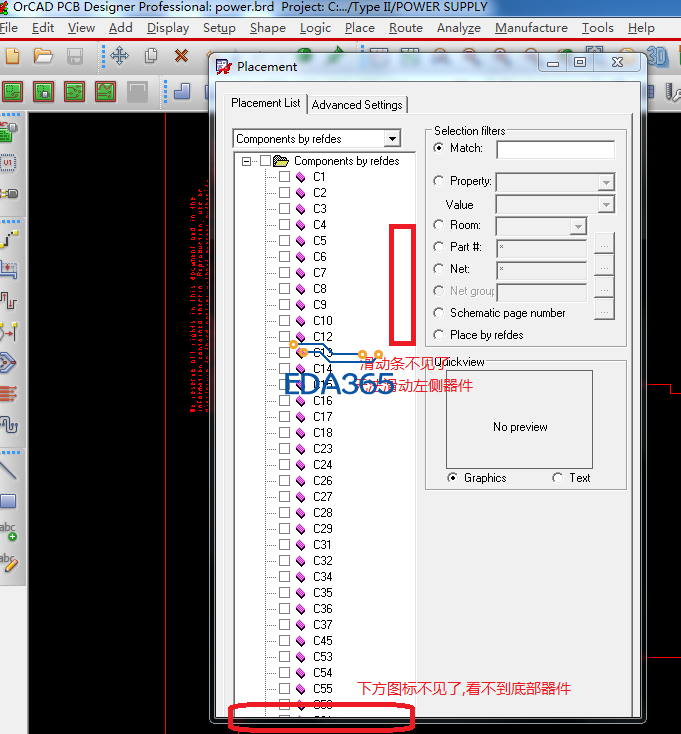Open the Place menu
Screen dimensions: 681x734
tap(359, 28)
